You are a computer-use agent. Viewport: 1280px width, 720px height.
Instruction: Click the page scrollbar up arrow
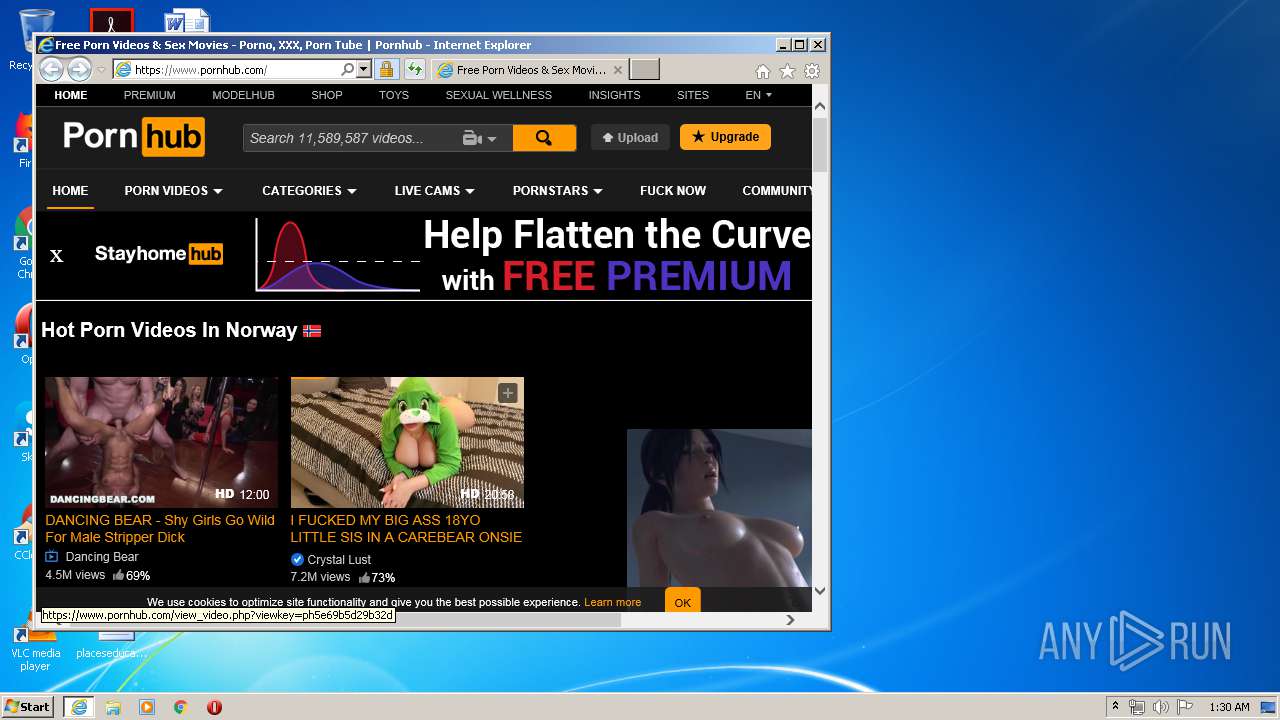pos(820,106)
